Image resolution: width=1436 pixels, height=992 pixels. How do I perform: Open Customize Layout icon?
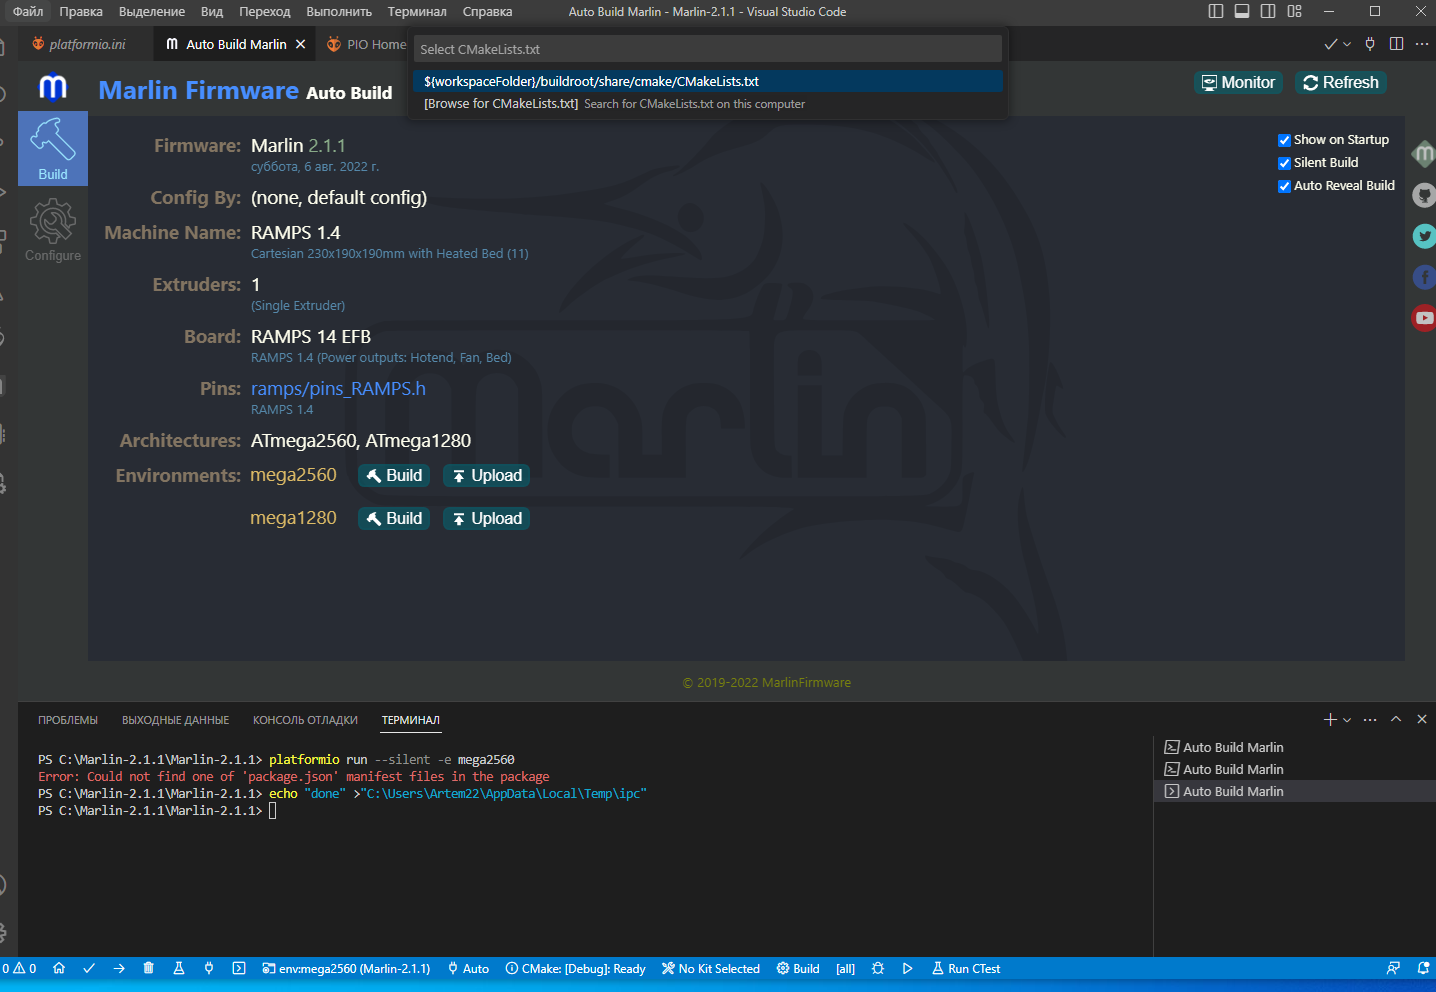tap(1295, 11)
